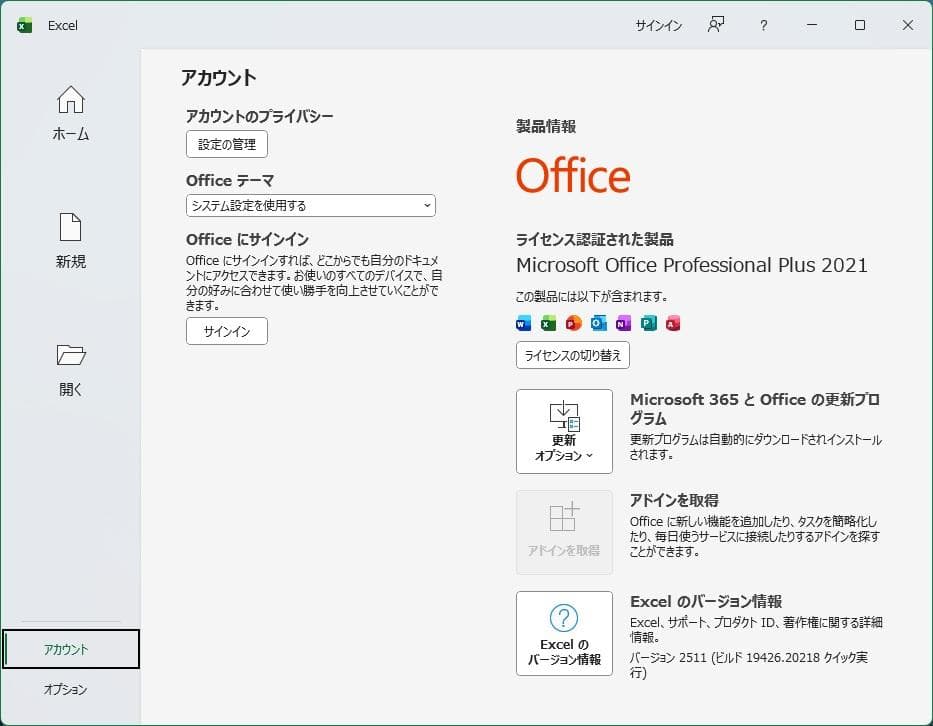Click the Excel icon under product info
This screenshot has height=726, width=933.
(546, 323)
